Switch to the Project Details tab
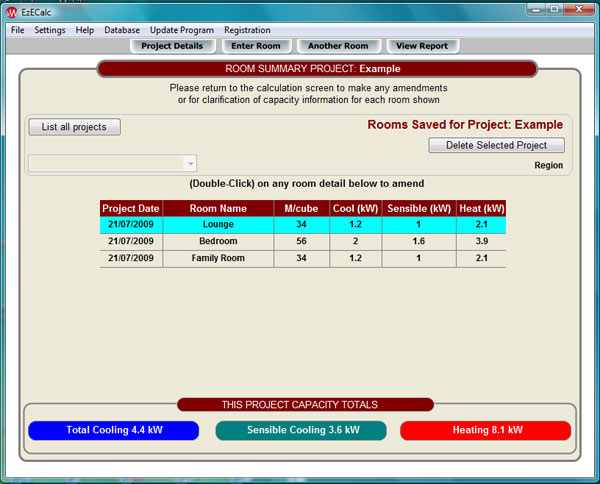The height and width of the screenshot is (484, 600). pos(172,46)
